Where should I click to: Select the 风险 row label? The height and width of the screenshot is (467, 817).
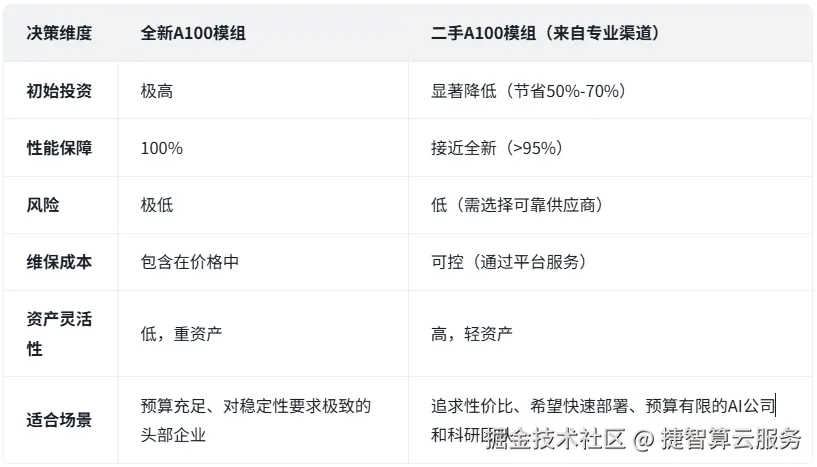click(43, 205)
